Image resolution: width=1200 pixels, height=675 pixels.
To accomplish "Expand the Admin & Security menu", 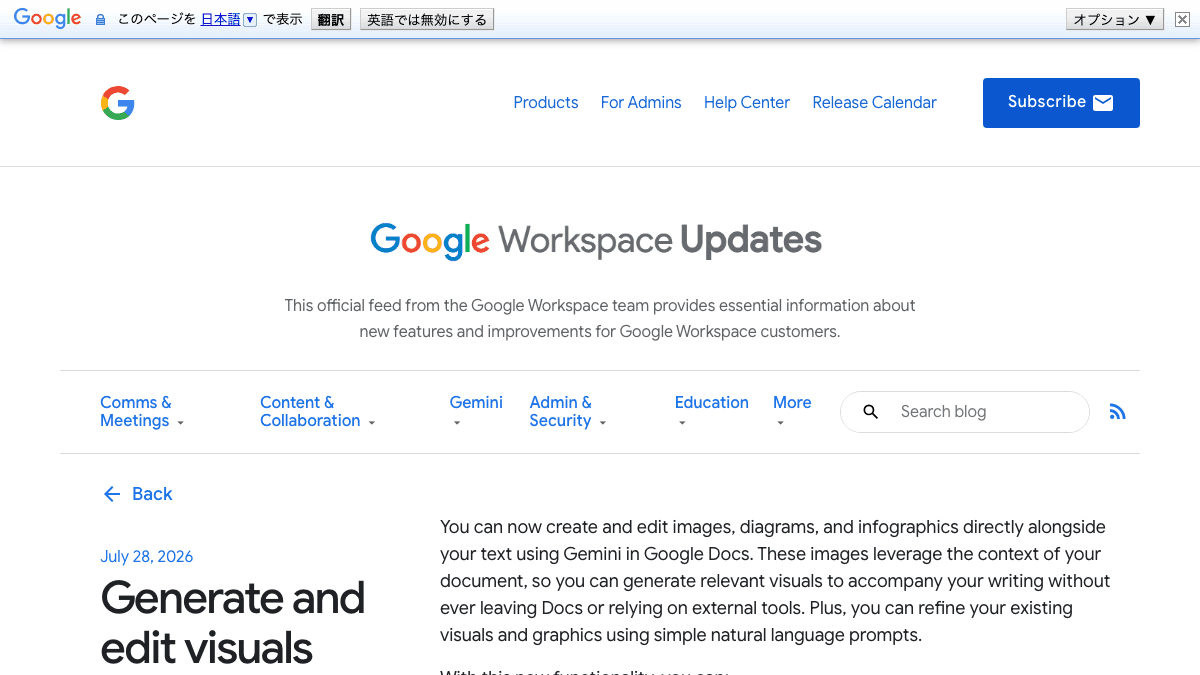I will point(568,412).
